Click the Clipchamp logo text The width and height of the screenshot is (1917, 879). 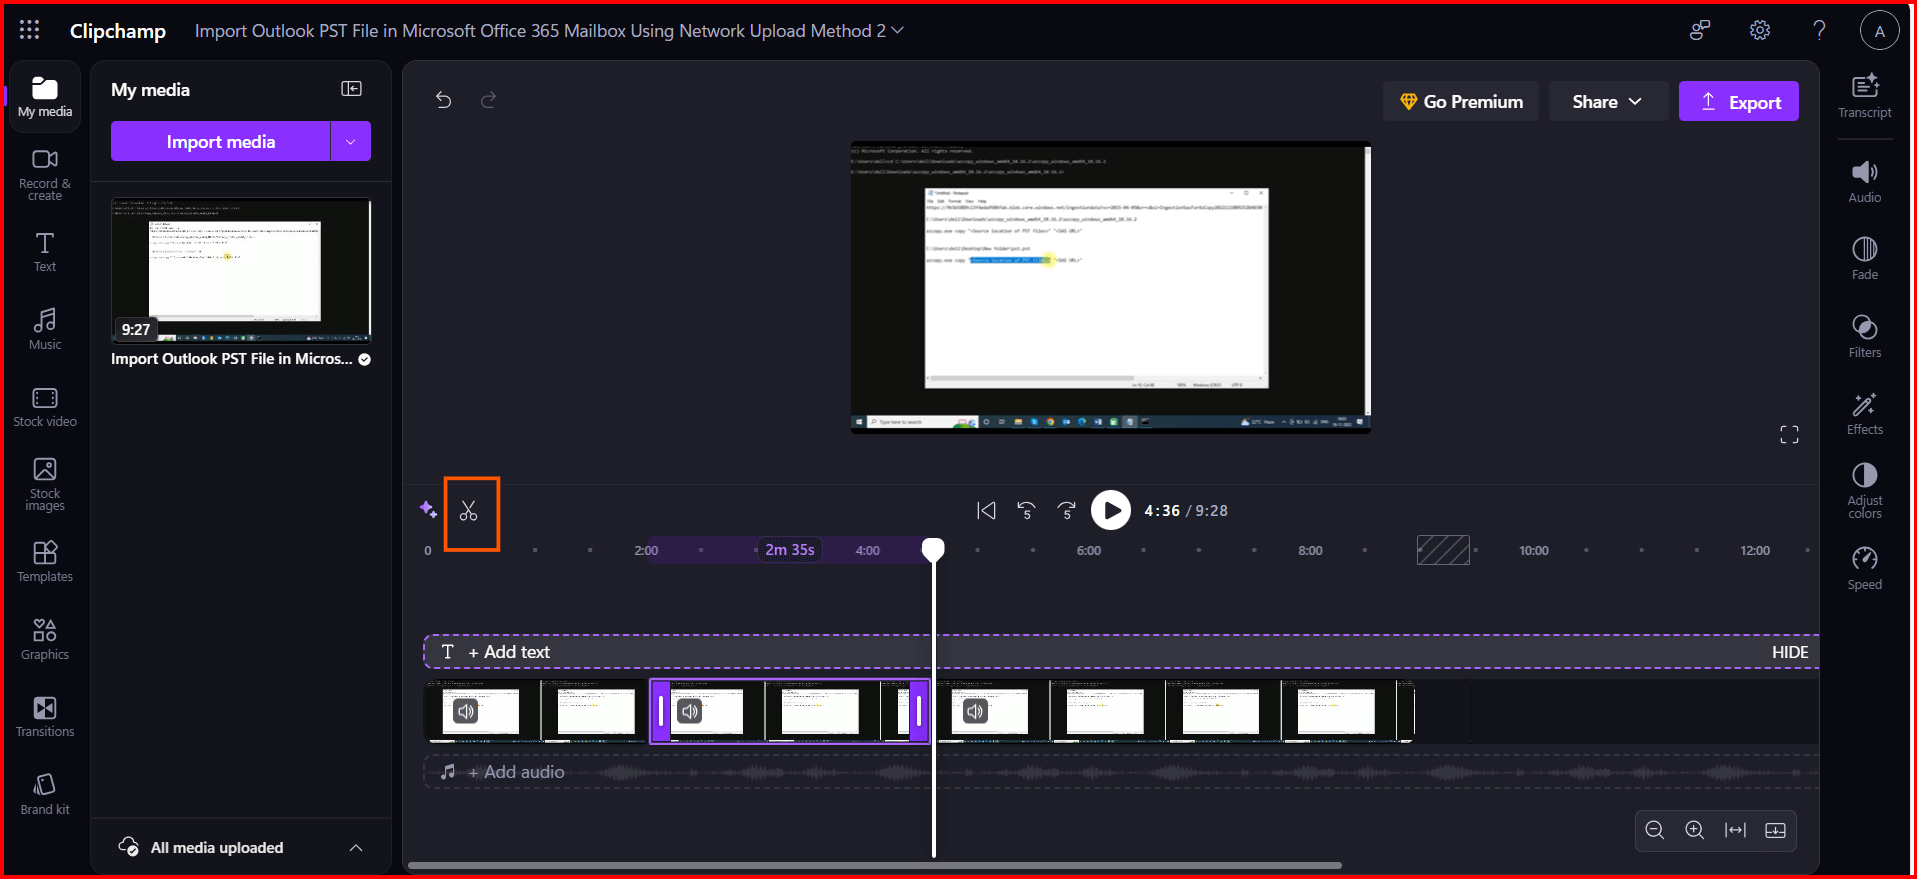(x=118, y=31)
